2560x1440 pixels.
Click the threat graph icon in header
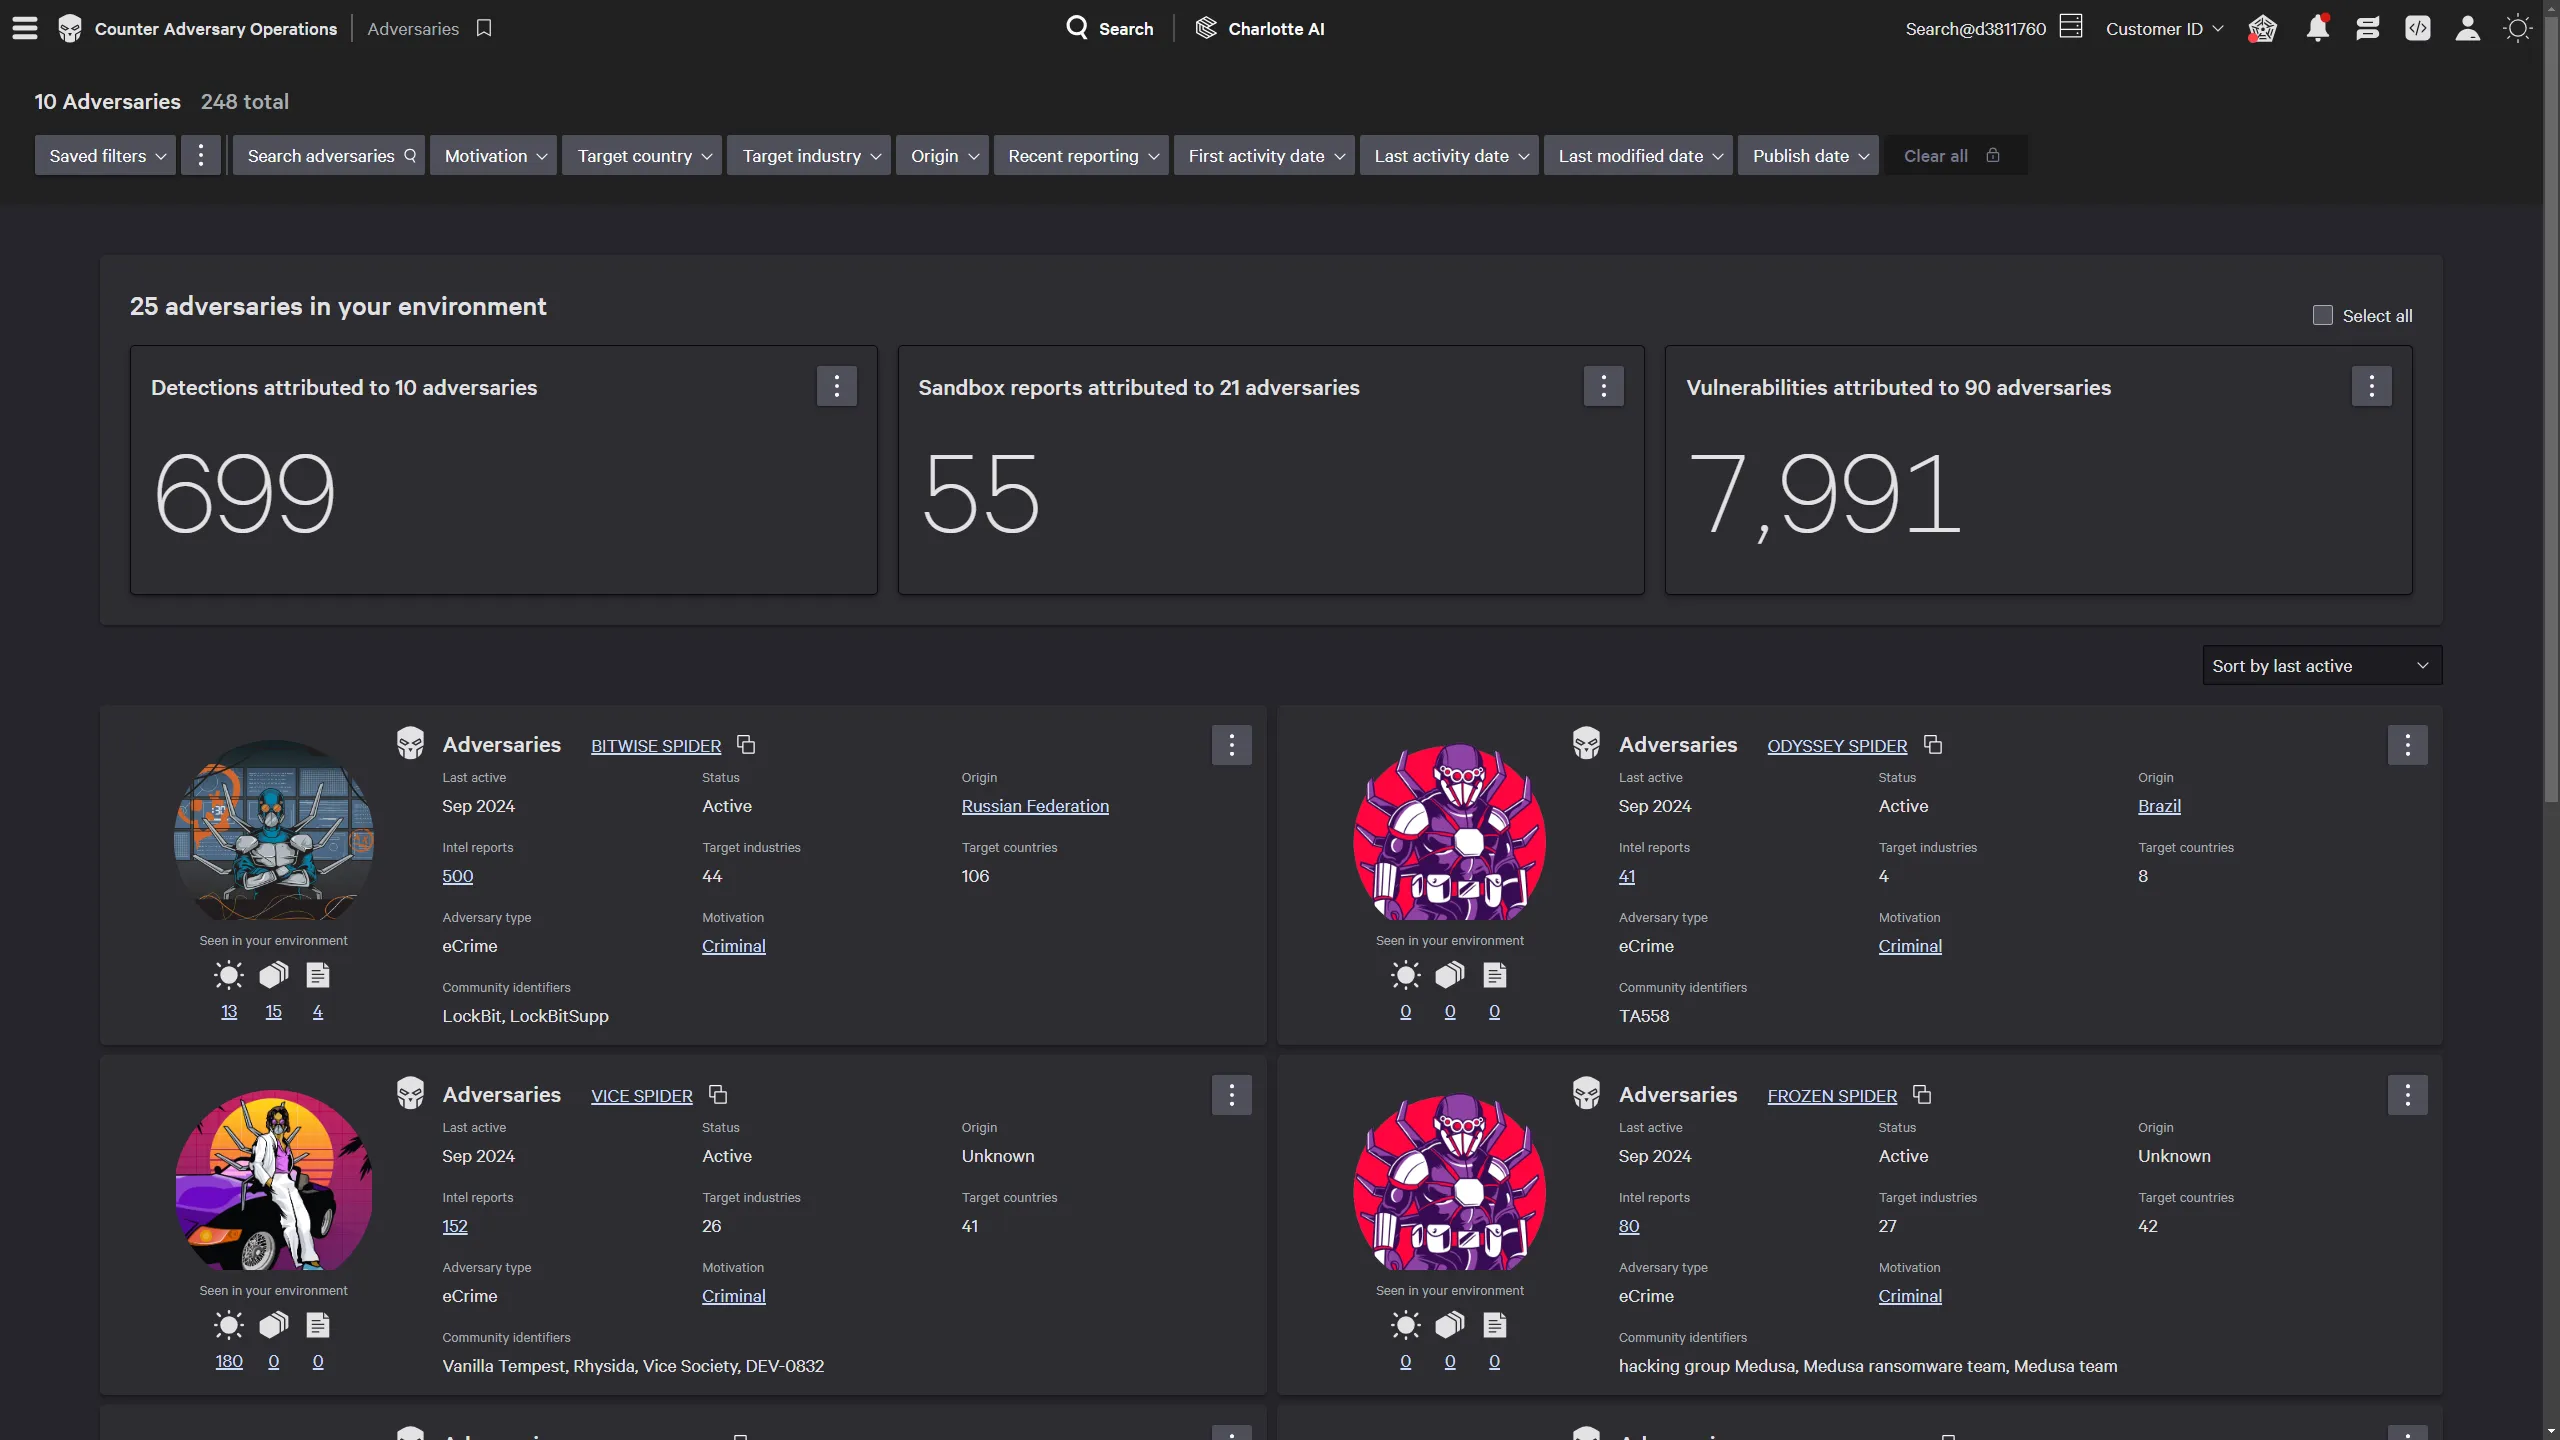tap(2262, 28)
